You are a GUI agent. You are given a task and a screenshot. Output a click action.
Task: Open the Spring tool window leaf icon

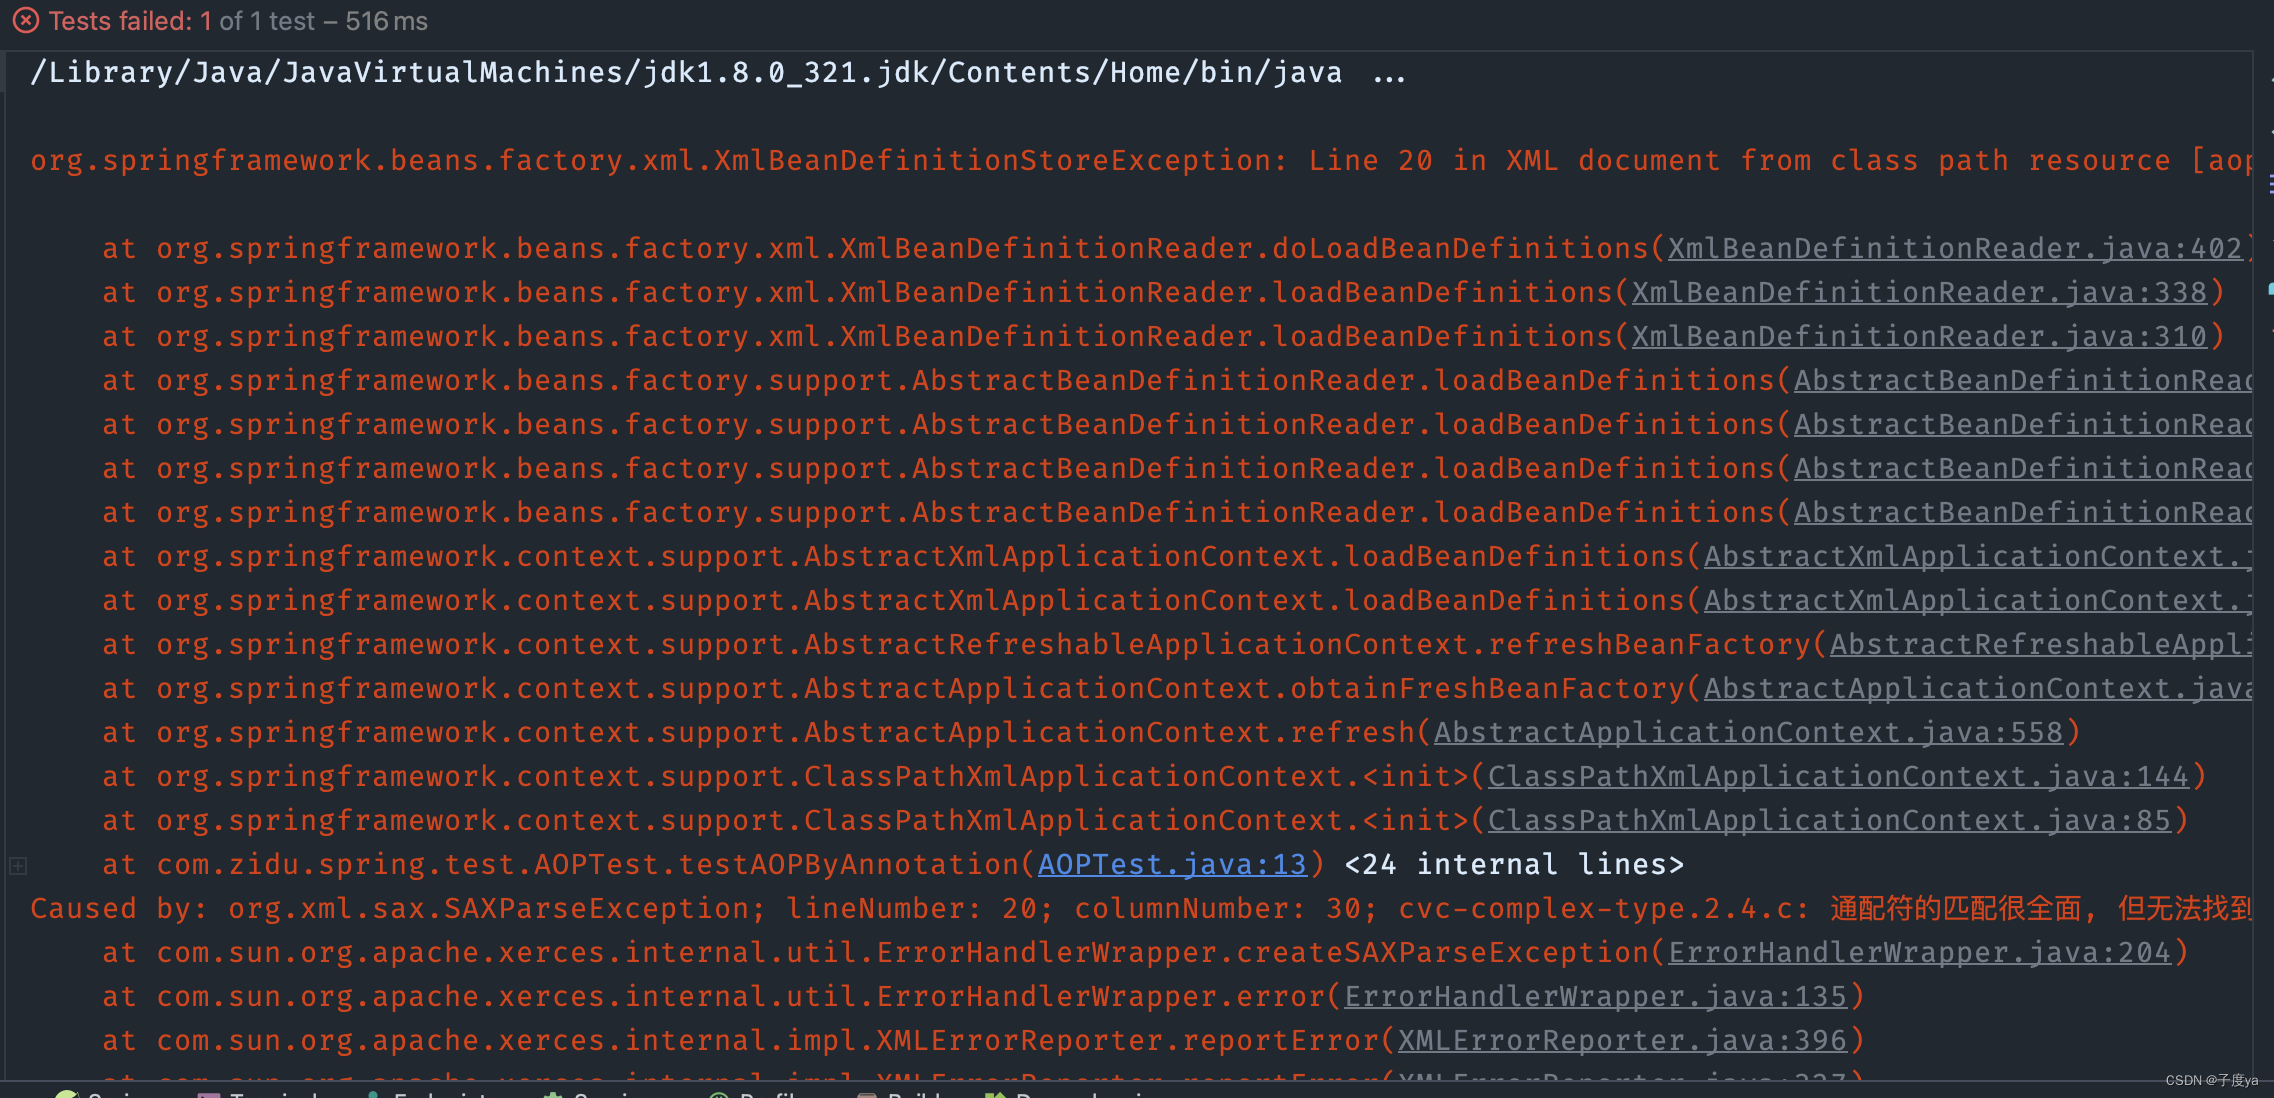coord(65,1093)
